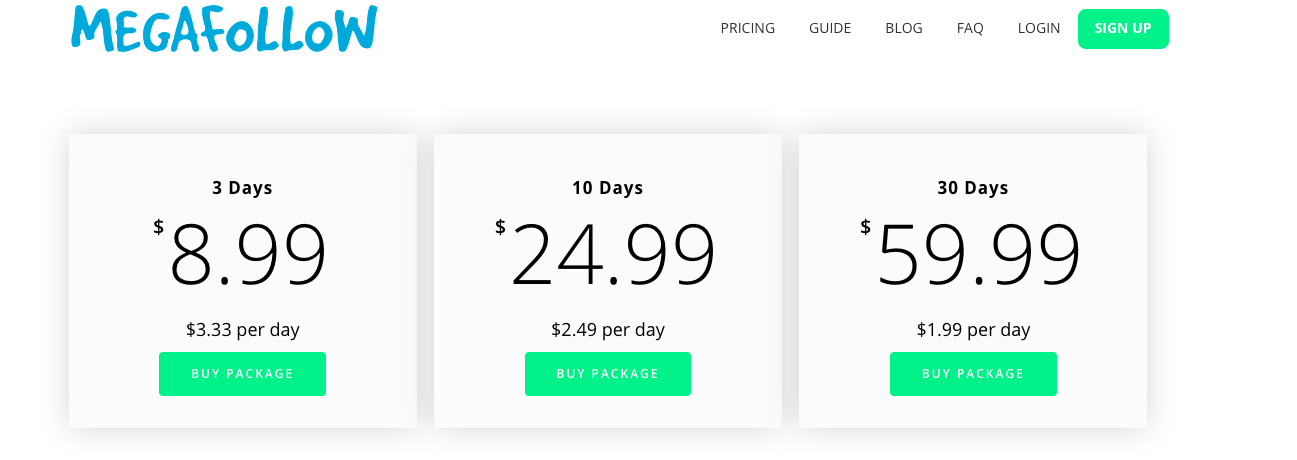
Task: Select the "$1.99 per day" text
Action: click(x=973, y=330)
